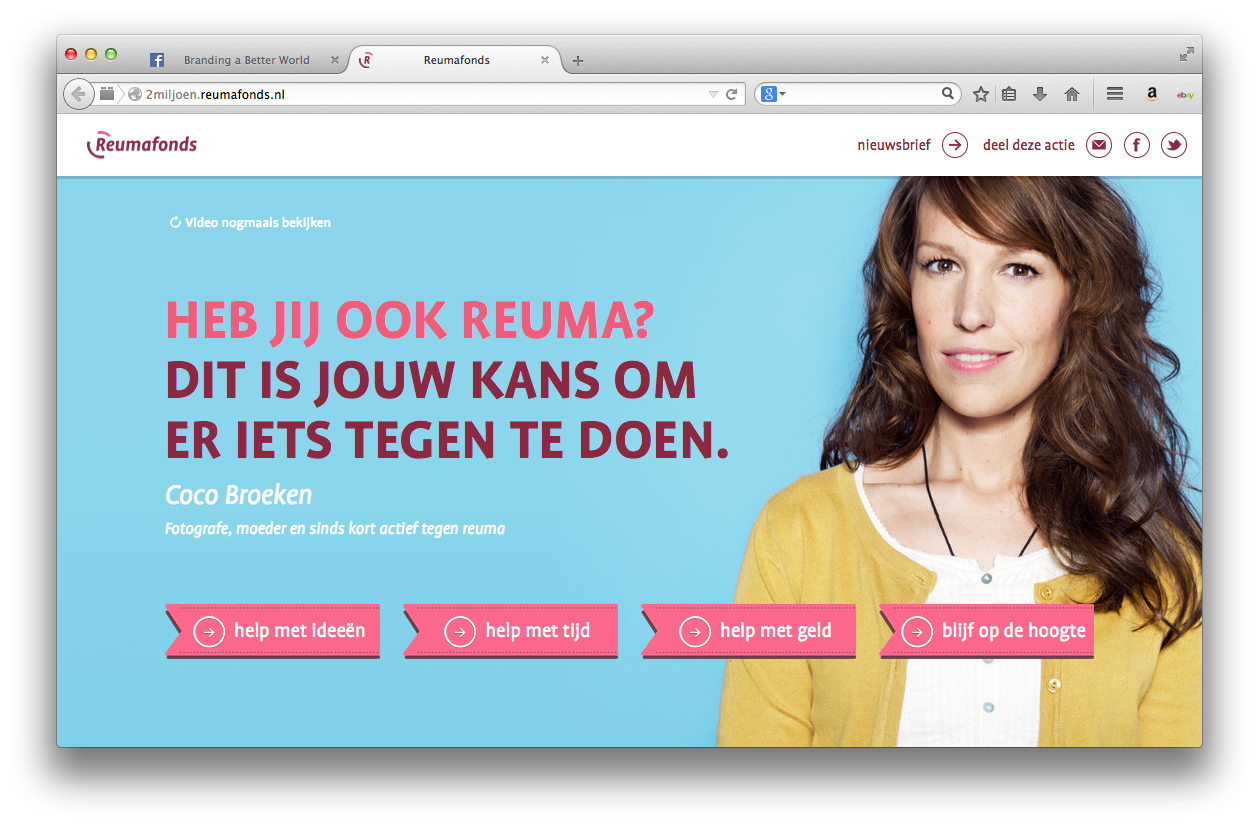Click the help met geld button
The image size is (1259, 826).
tap(749, 631)
